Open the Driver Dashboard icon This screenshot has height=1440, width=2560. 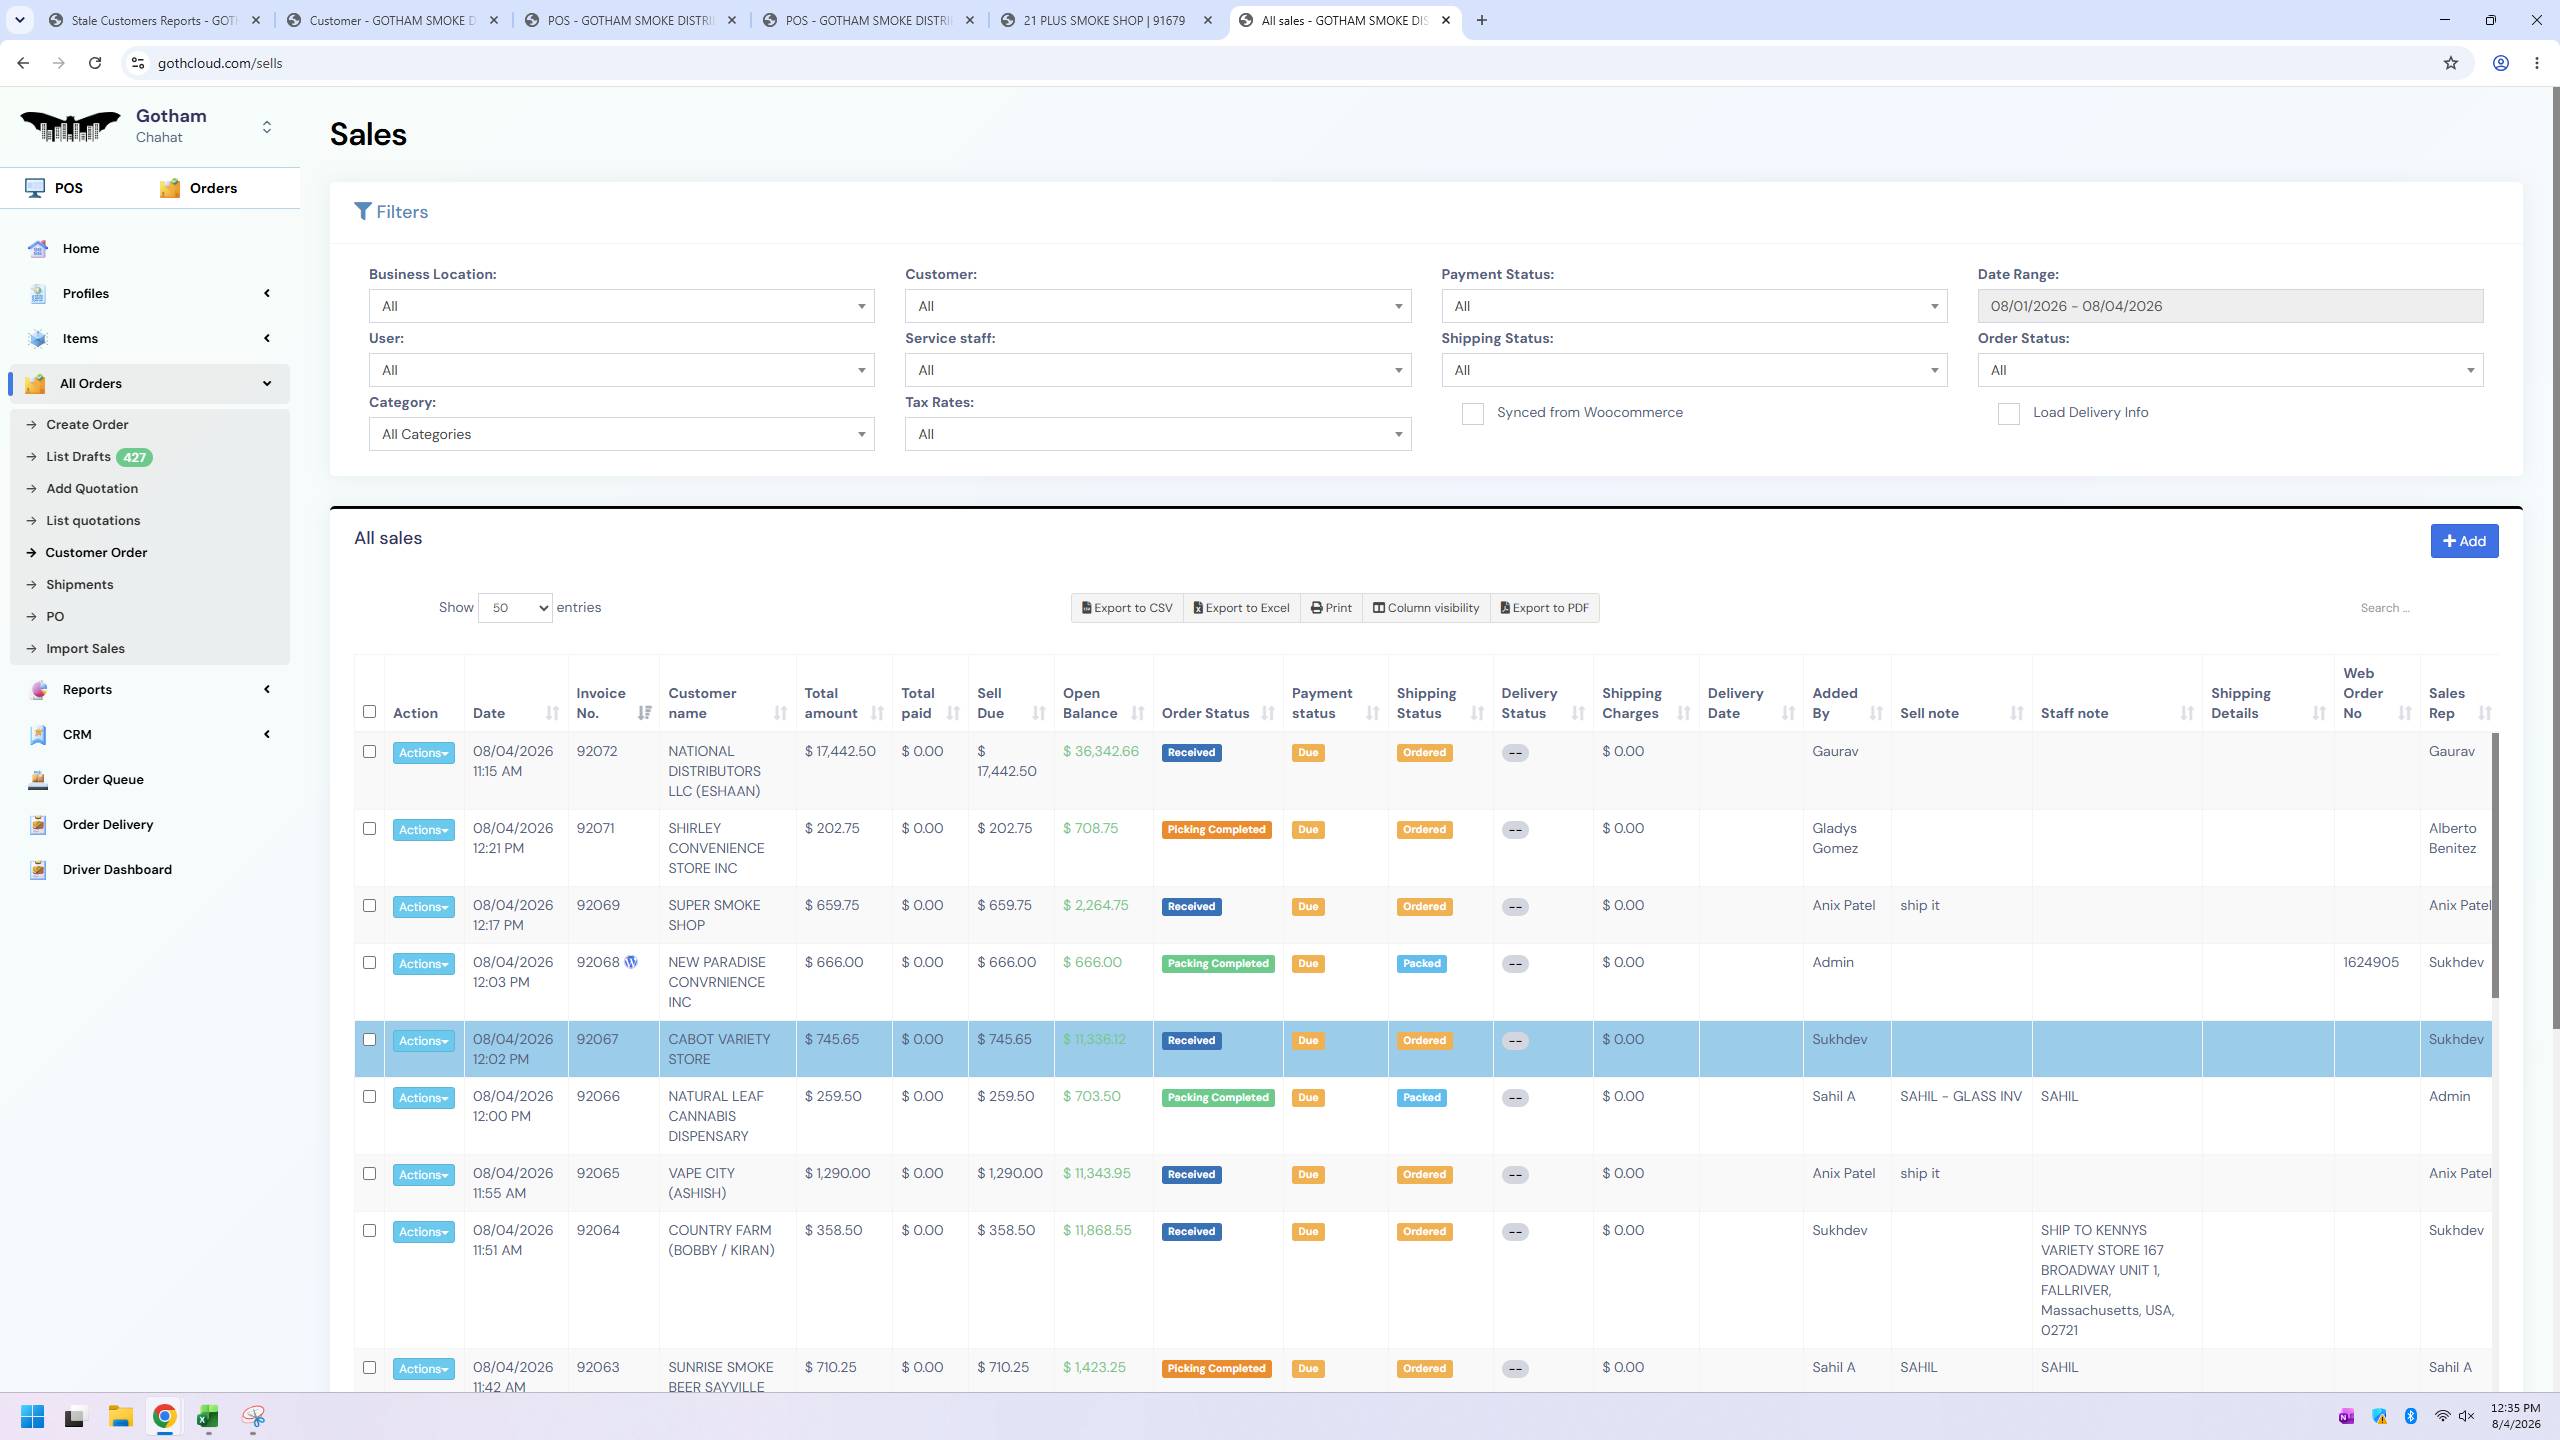(38, 869)
